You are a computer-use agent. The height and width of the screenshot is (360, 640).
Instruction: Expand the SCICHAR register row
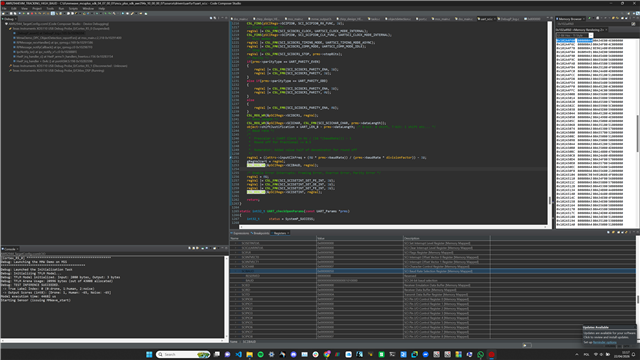click(x=236, y=267)
